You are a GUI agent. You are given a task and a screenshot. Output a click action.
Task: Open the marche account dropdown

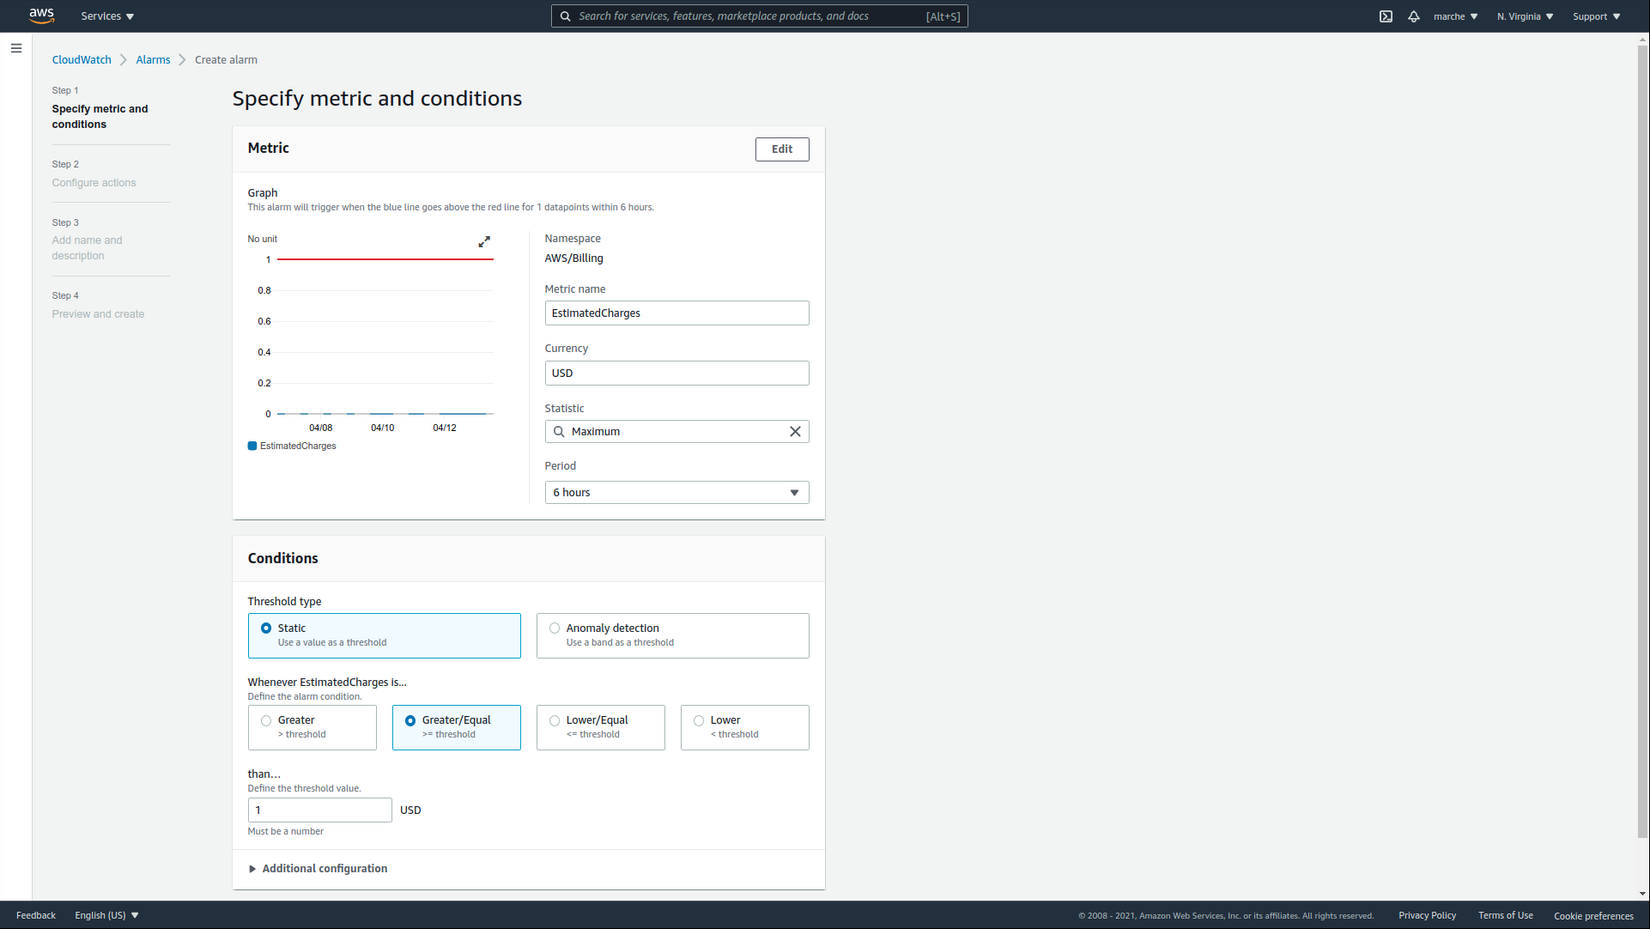click(1455, 16)
